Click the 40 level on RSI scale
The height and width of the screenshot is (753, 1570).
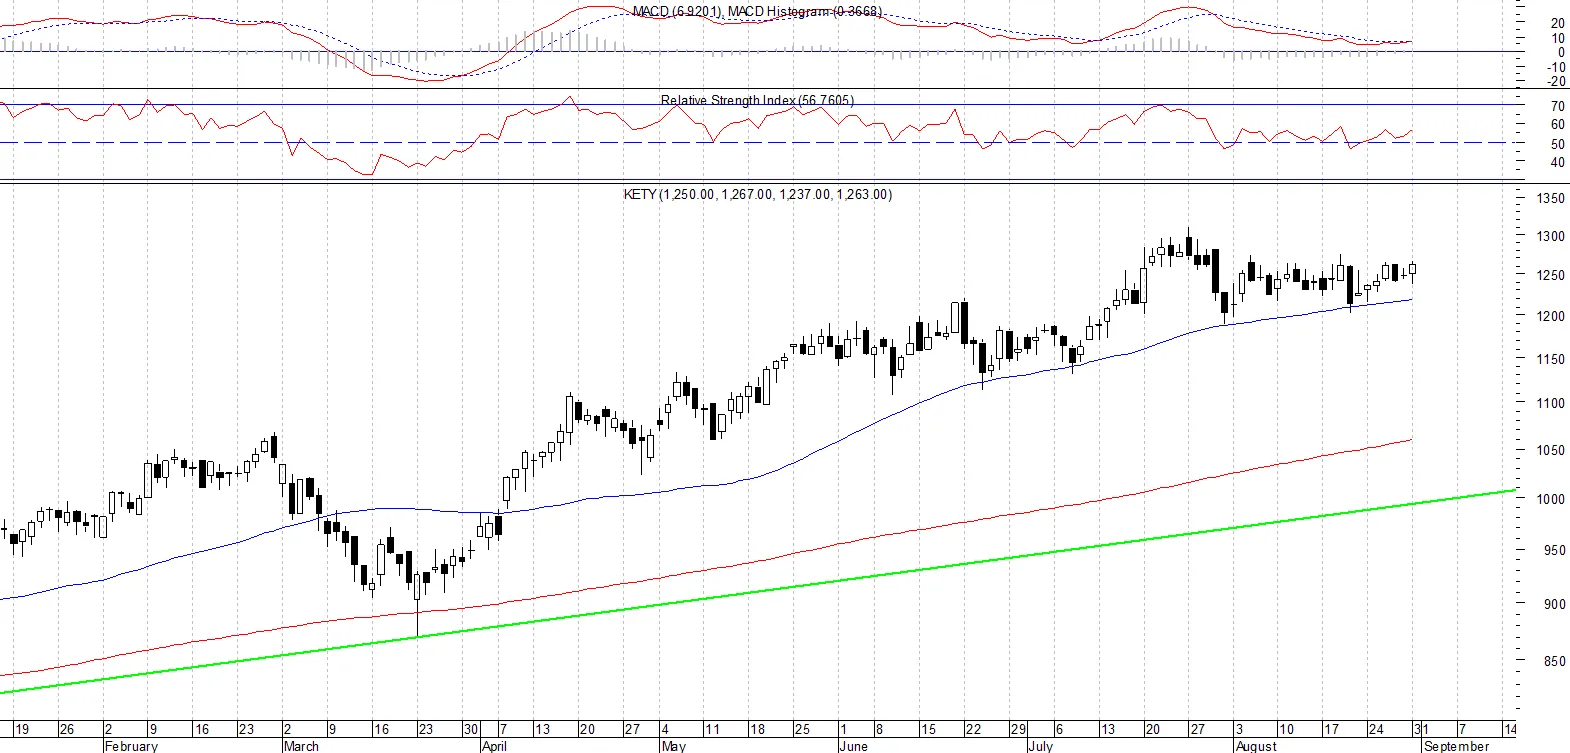1558,163
